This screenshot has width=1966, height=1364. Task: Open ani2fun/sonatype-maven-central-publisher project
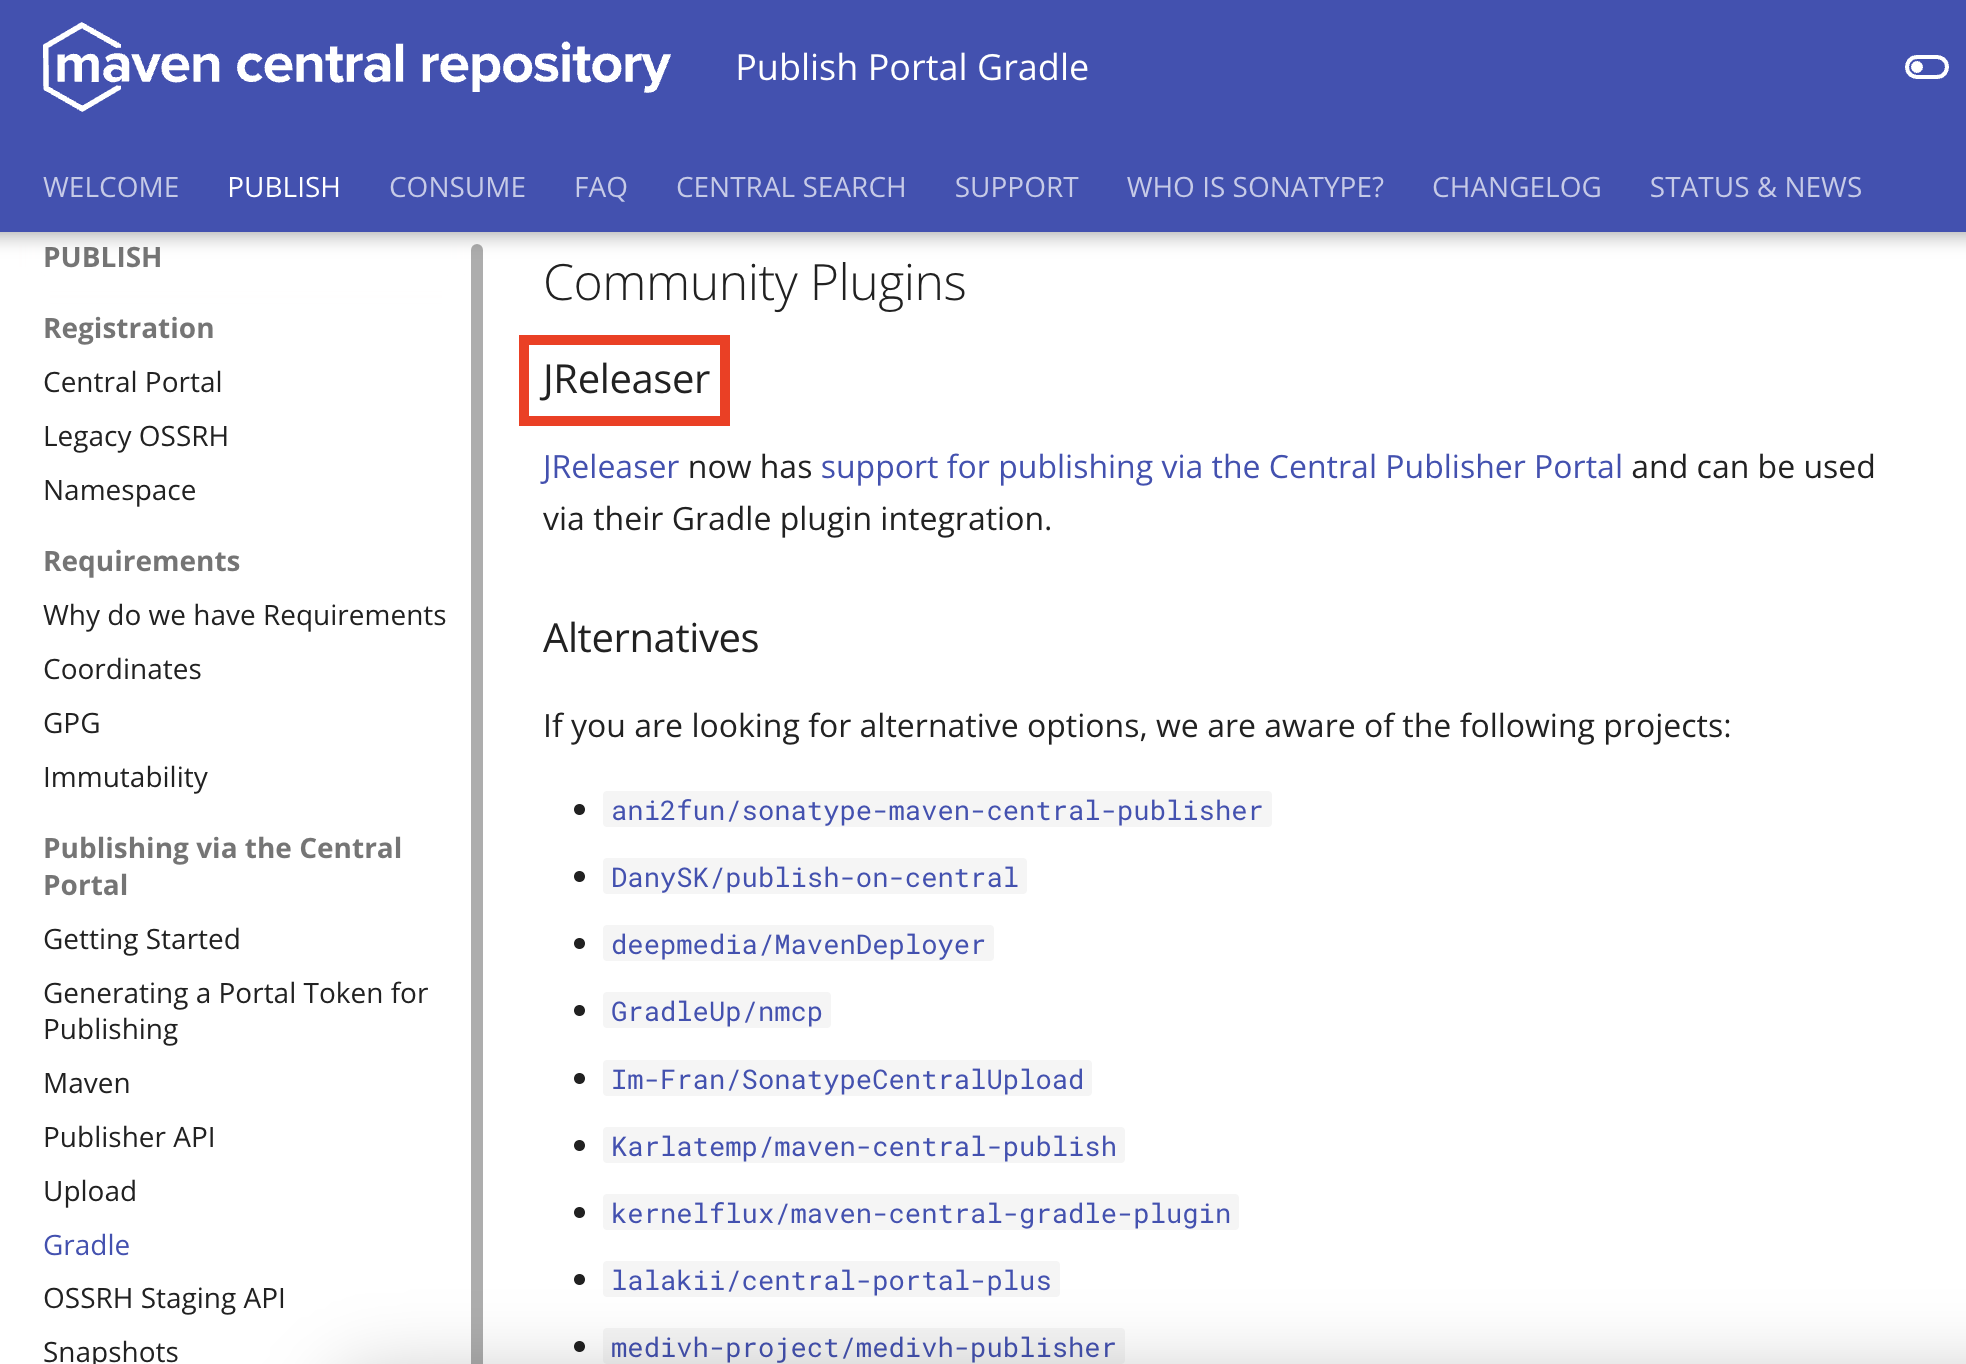coord(937,810)
